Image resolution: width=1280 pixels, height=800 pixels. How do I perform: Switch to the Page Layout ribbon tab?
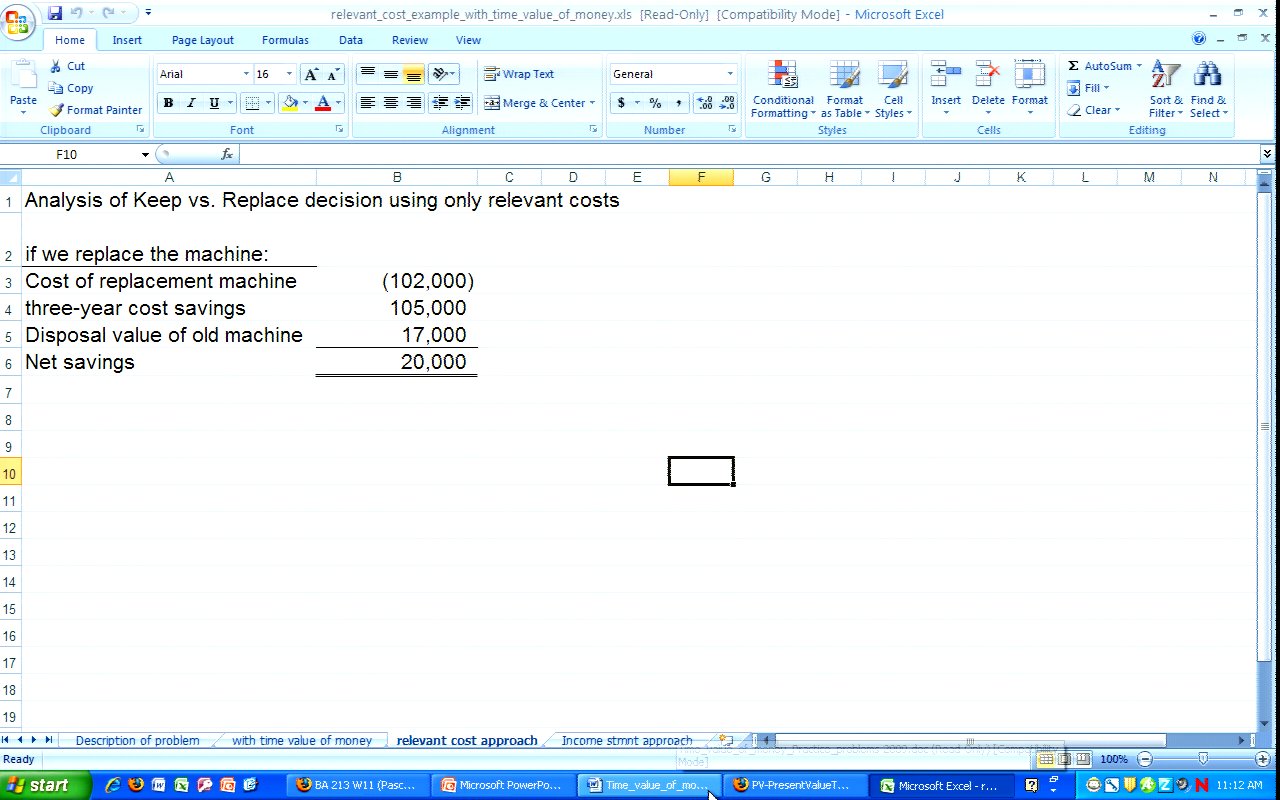202,40
